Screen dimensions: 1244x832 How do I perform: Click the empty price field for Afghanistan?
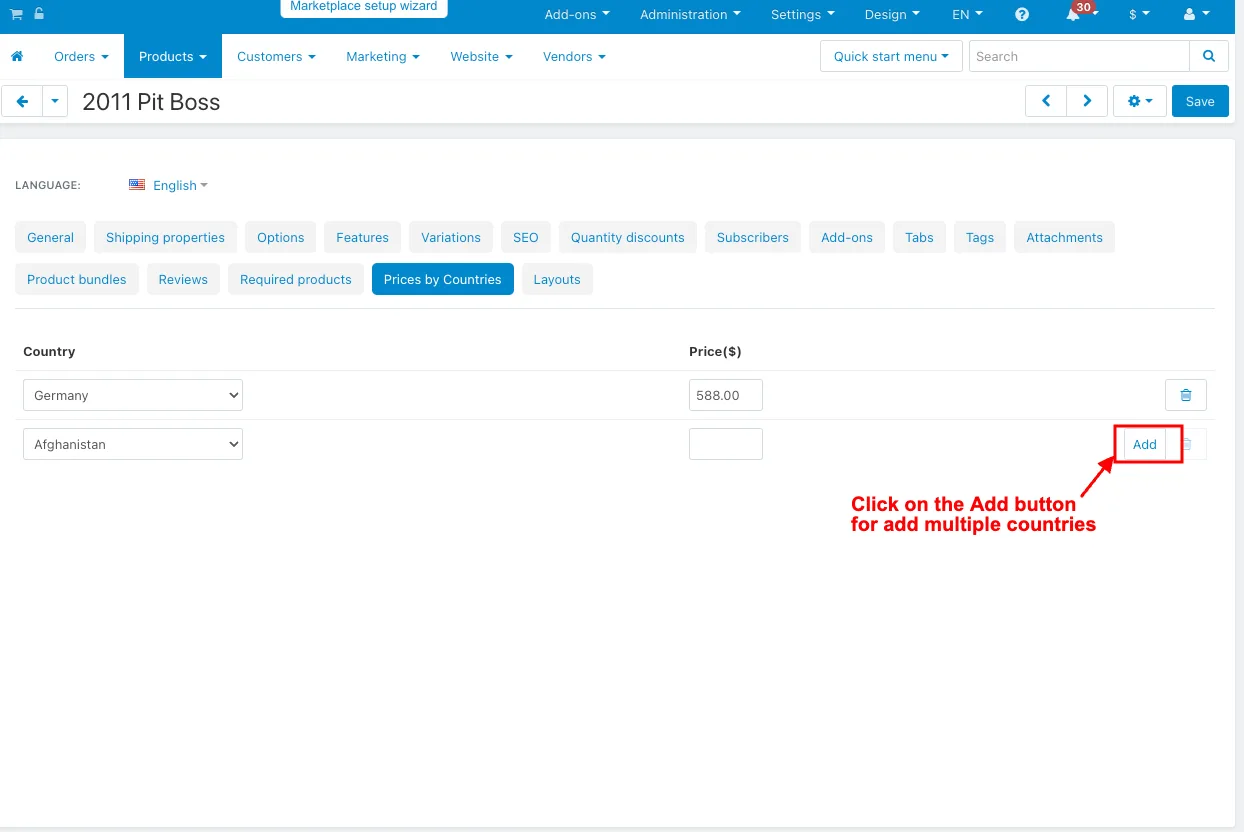pyautogui.click(x=726, y=444)
